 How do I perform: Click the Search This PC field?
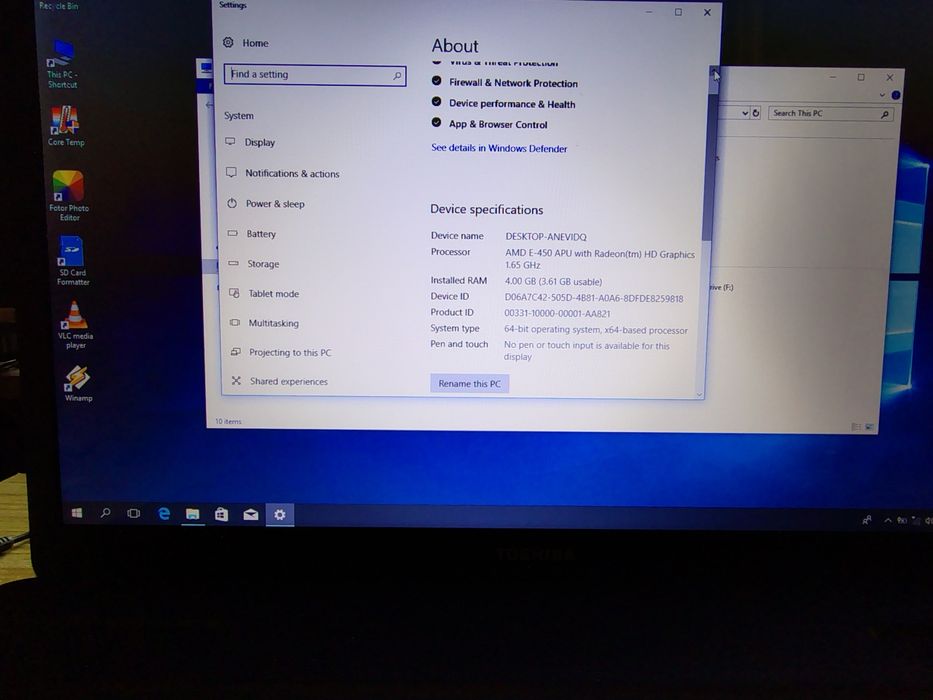pos(831,114)
